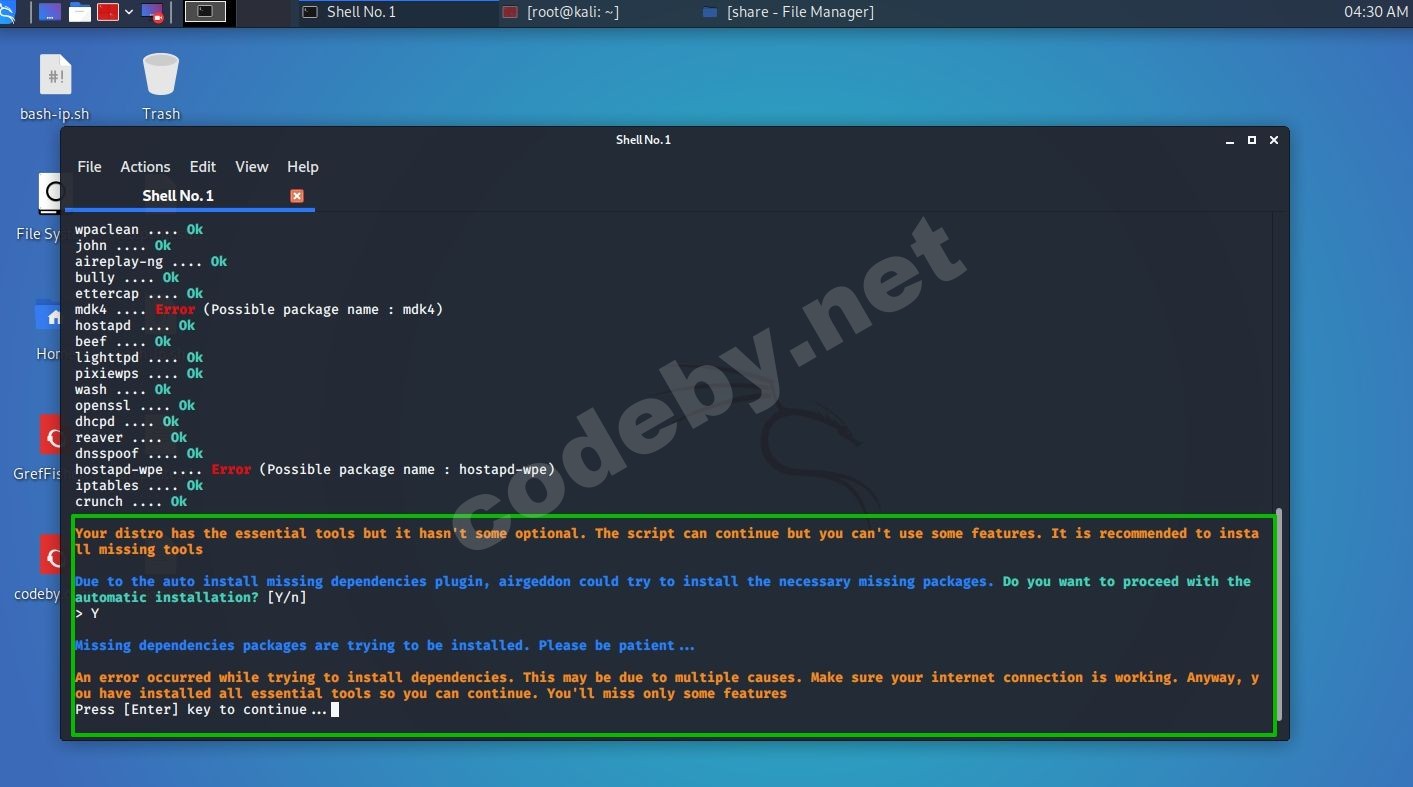Screen dimensions: 1413x787
Task: Open the File menu in terminal
Action: coord(89,167)
